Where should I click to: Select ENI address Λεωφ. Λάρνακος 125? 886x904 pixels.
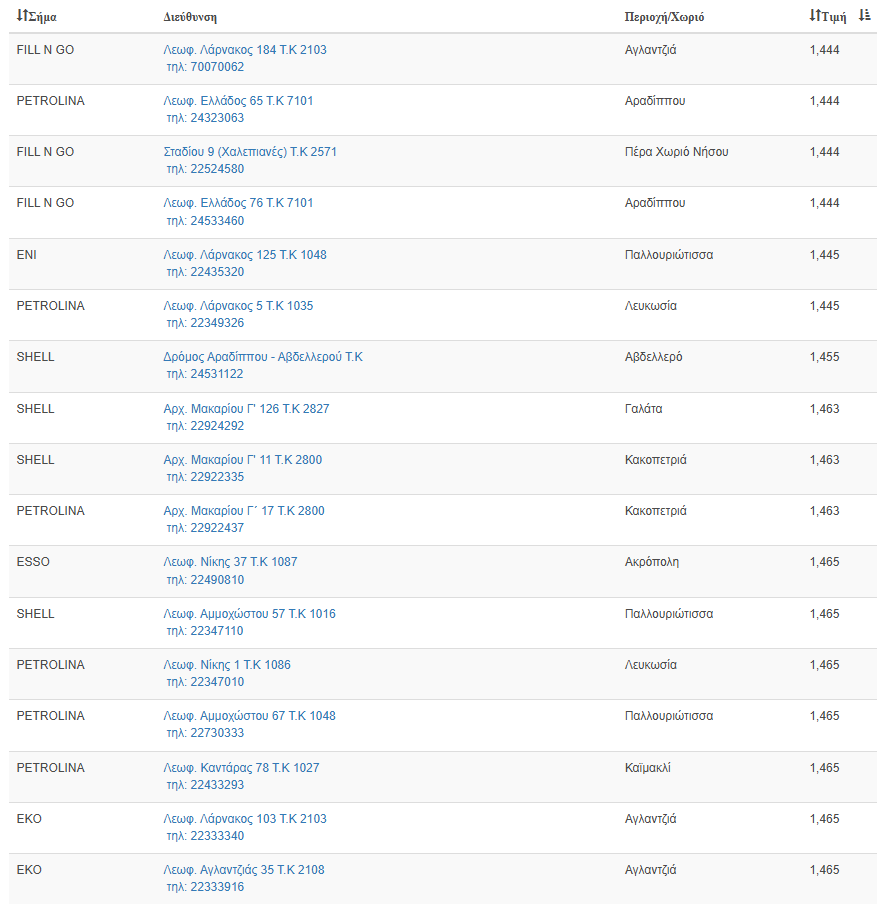[x=245, y=255]
